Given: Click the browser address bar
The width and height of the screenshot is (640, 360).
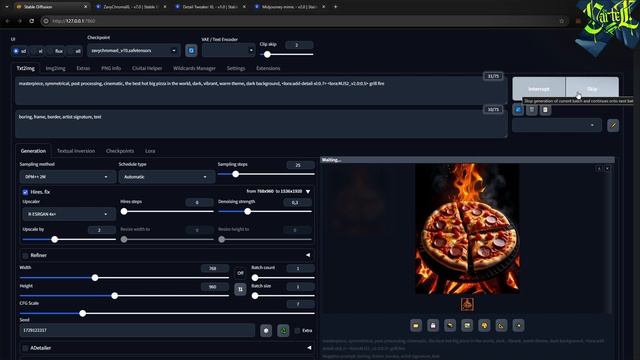Looking at the screenshot, I should pos(302,21).
